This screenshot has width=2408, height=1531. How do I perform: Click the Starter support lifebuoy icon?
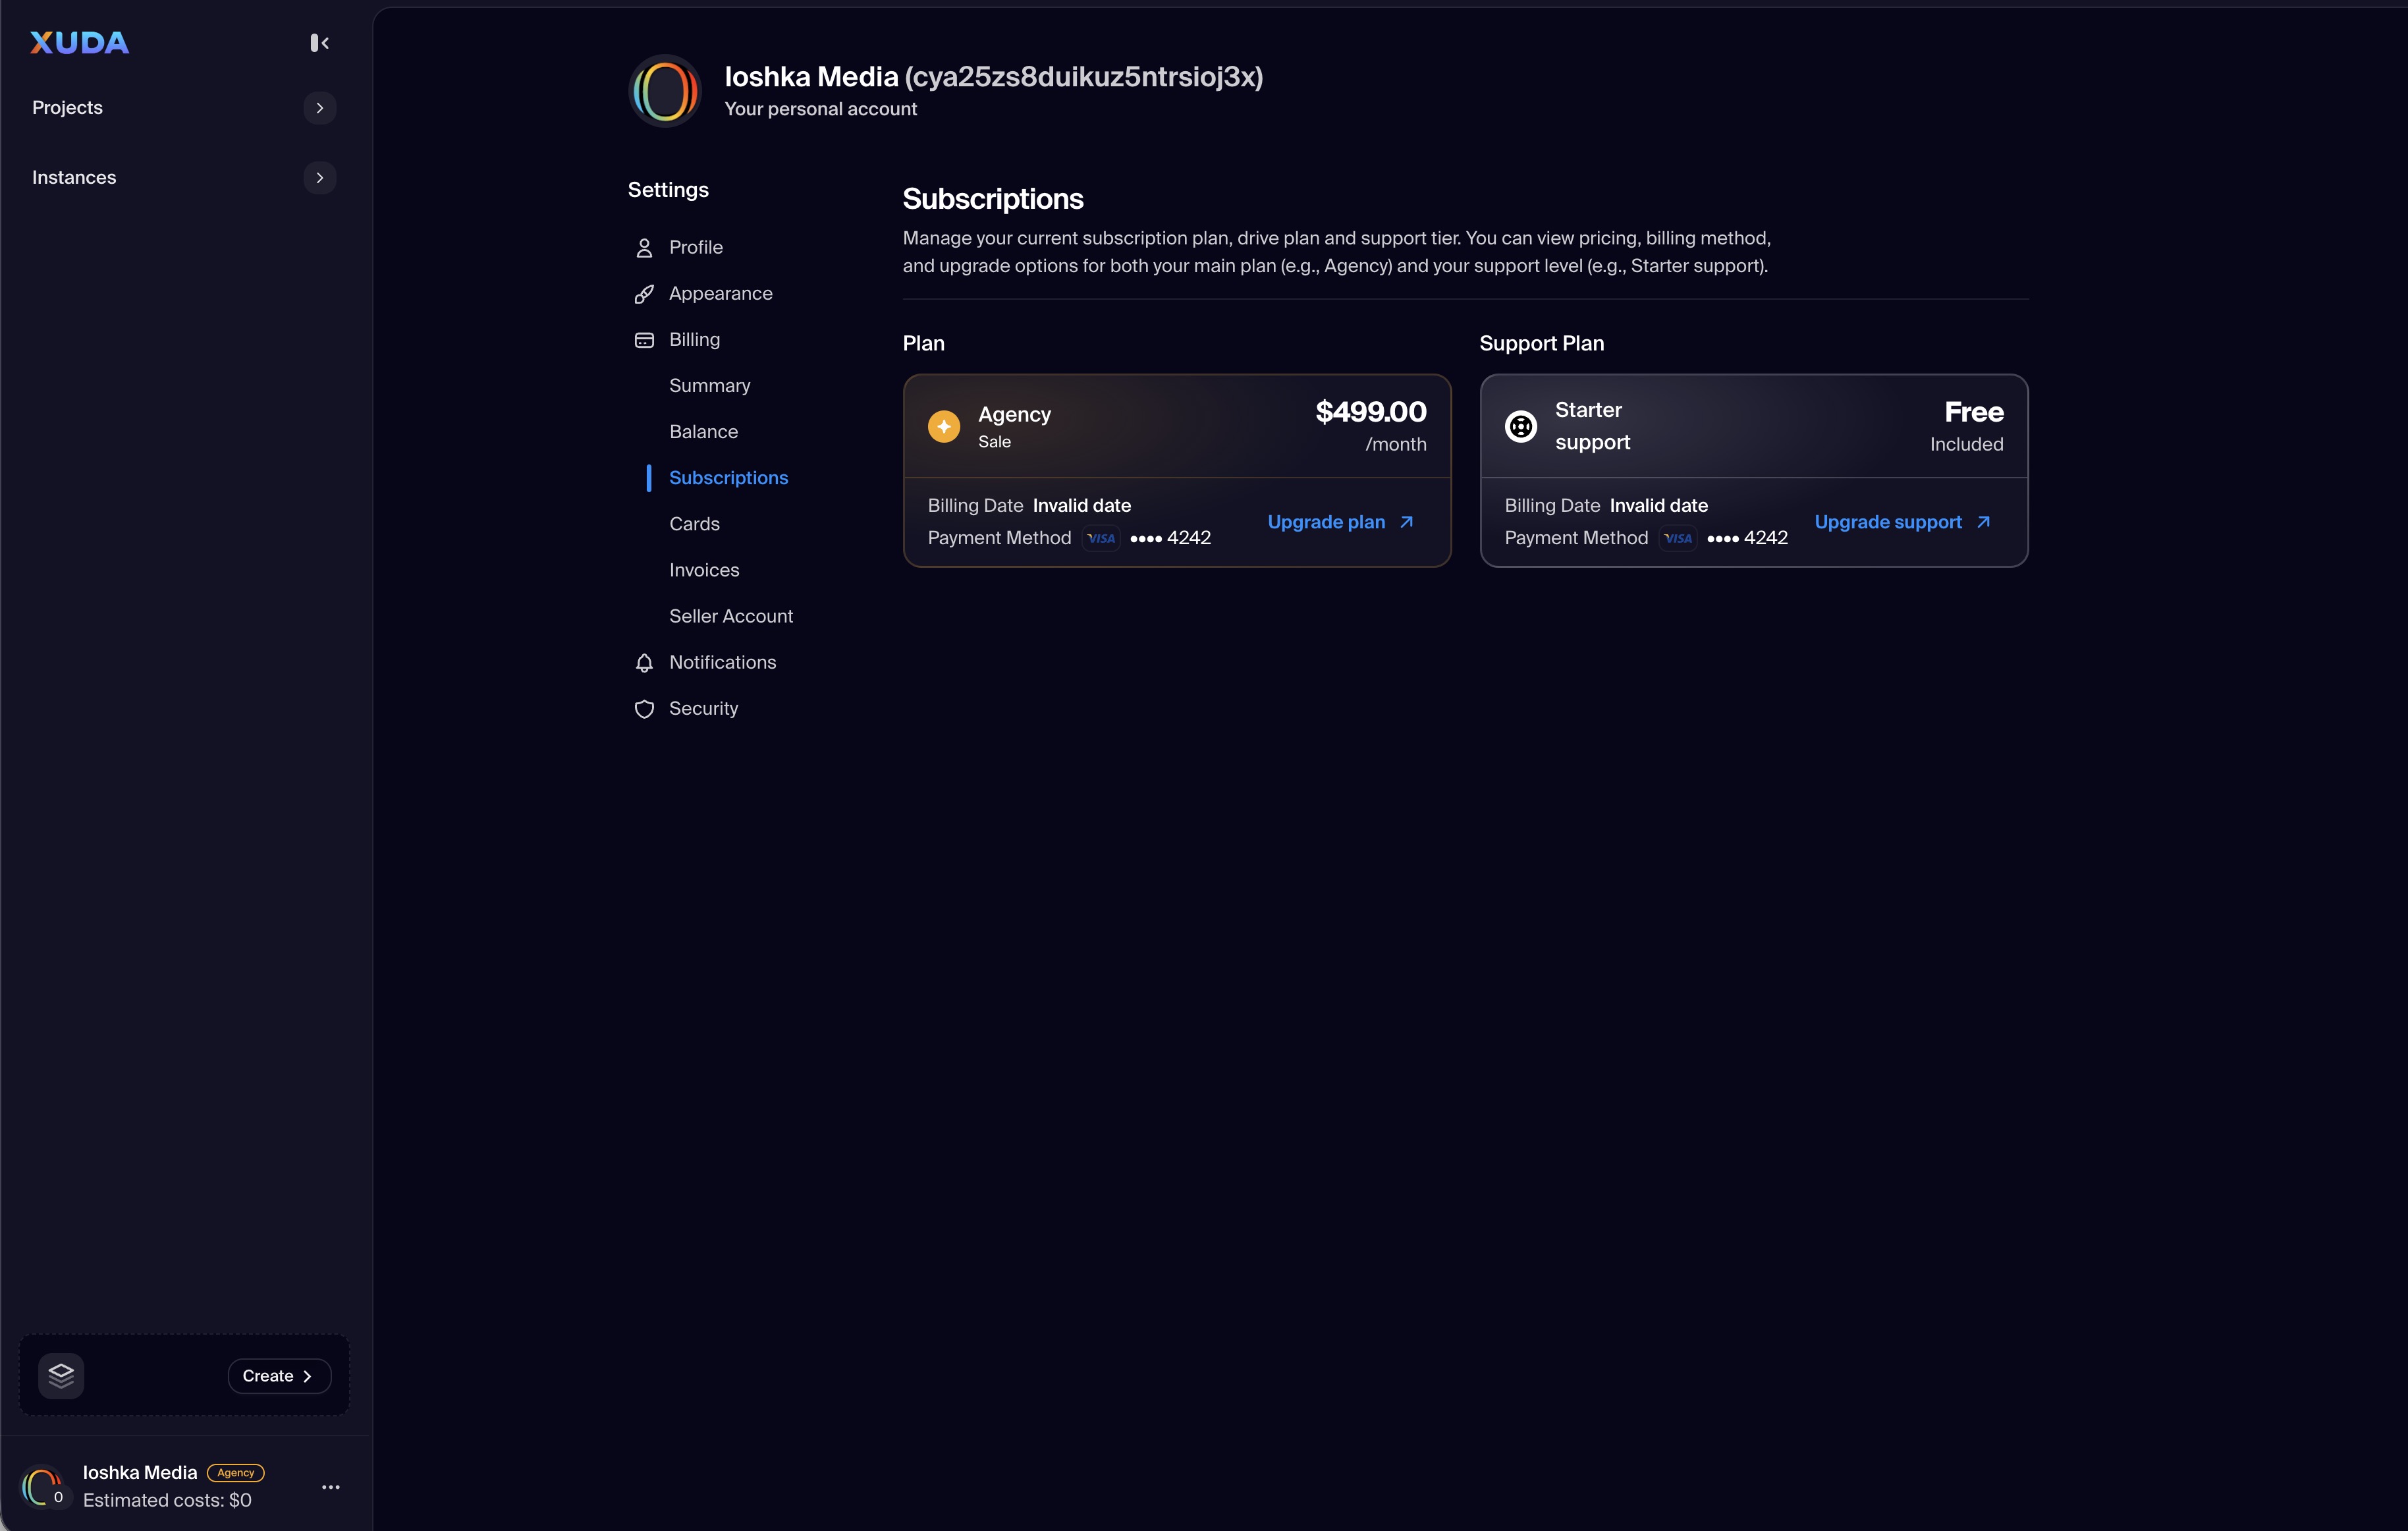coord(1520,426)
